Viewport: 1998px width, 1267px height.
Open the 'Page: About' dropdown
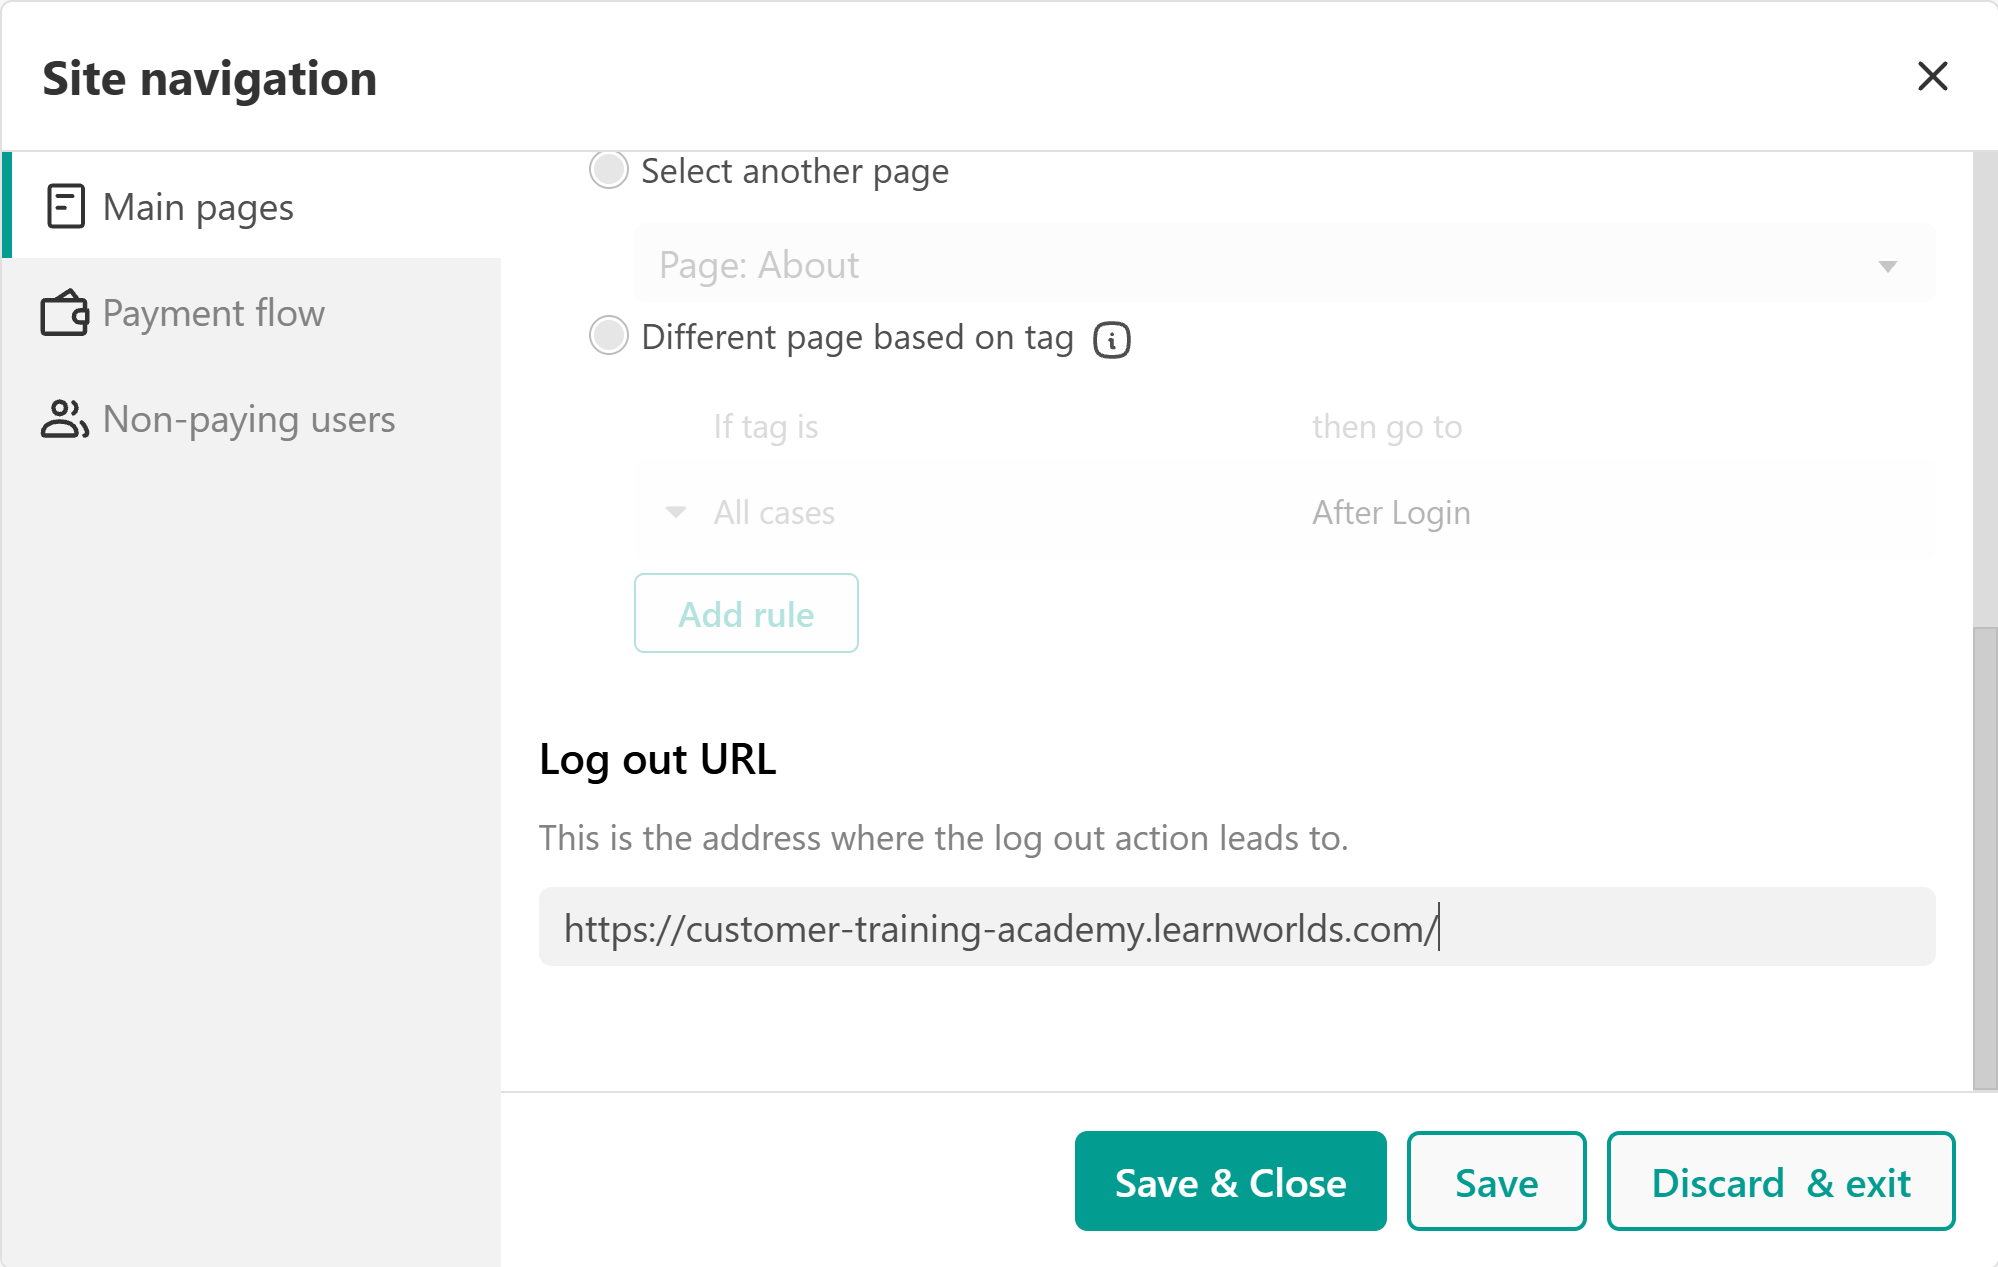[x=1284, y=265]
